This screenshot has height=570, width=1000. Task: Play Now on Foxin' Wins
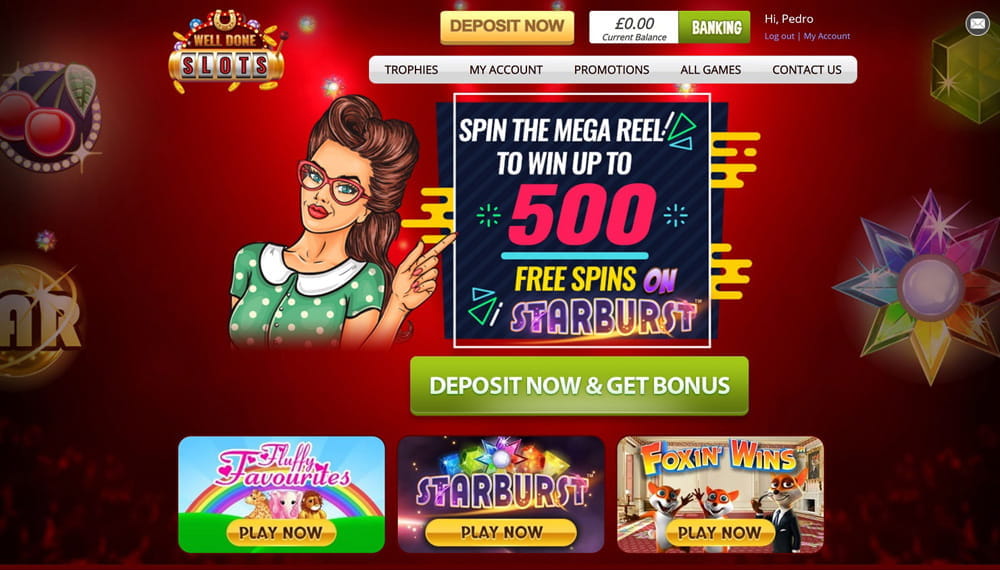(719, 532)
